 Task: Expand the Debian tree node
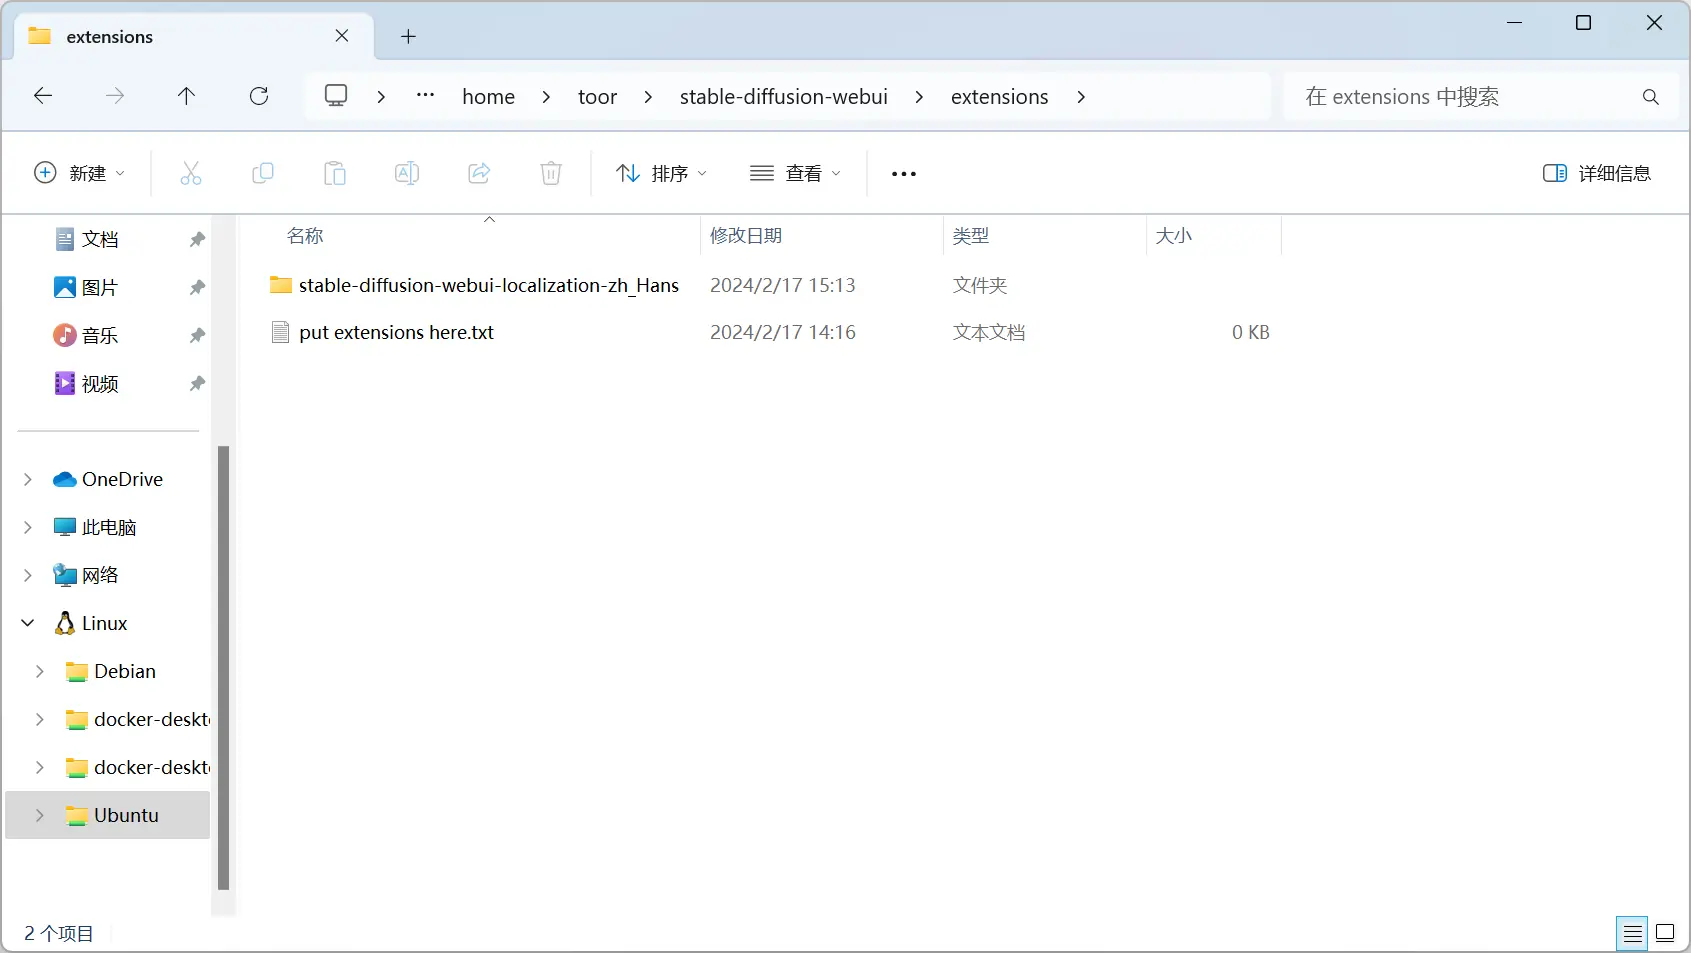click(x=40, y=671)
